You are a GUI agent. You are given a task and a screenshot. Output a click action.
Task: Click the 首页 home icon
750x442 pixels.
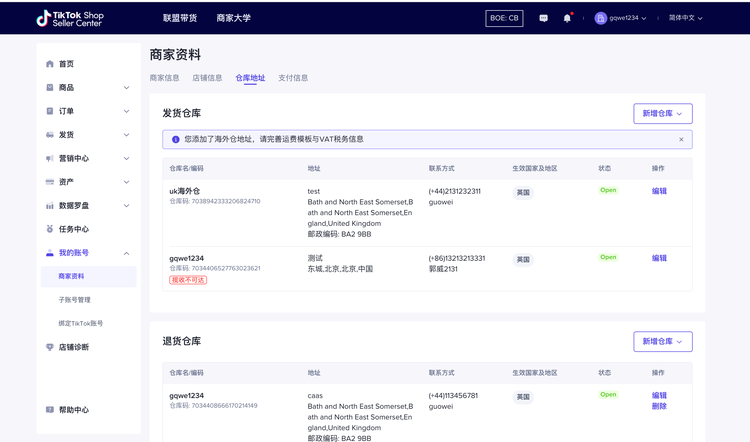[50, 64]
